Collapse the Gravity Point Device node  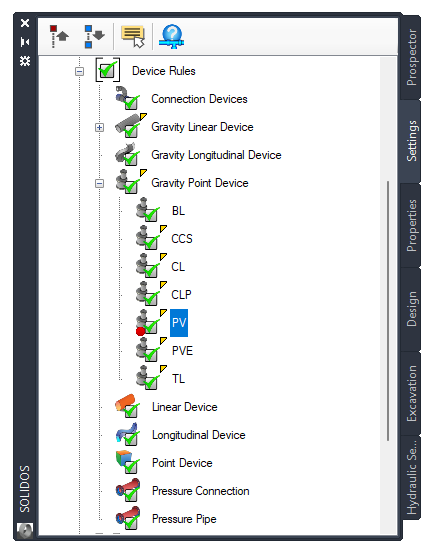(x=100, y=184)
